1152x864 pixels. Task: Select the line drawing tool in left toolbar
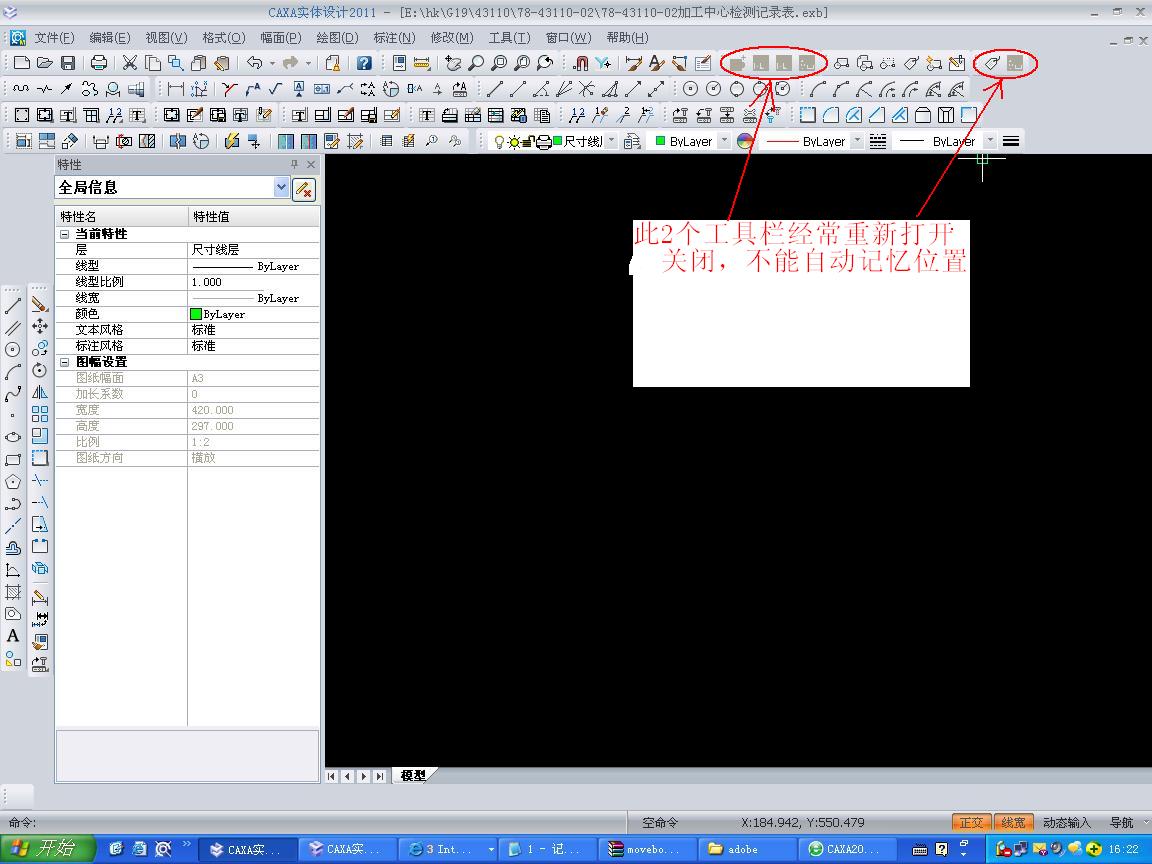click(13, 306)
